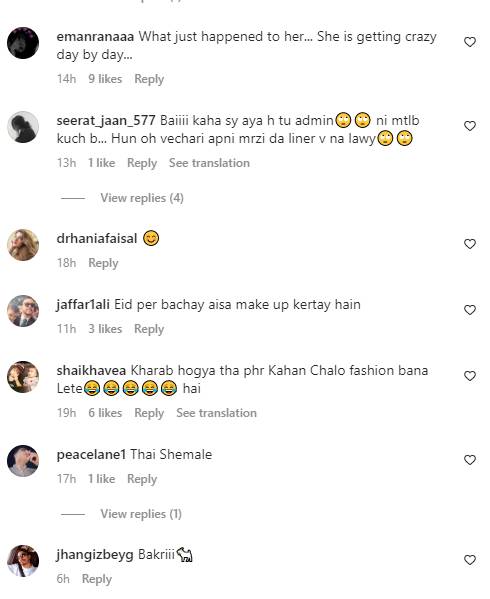
Task: Tap the heart next to drhaniafaisal's comment
Action: (470, 244)
